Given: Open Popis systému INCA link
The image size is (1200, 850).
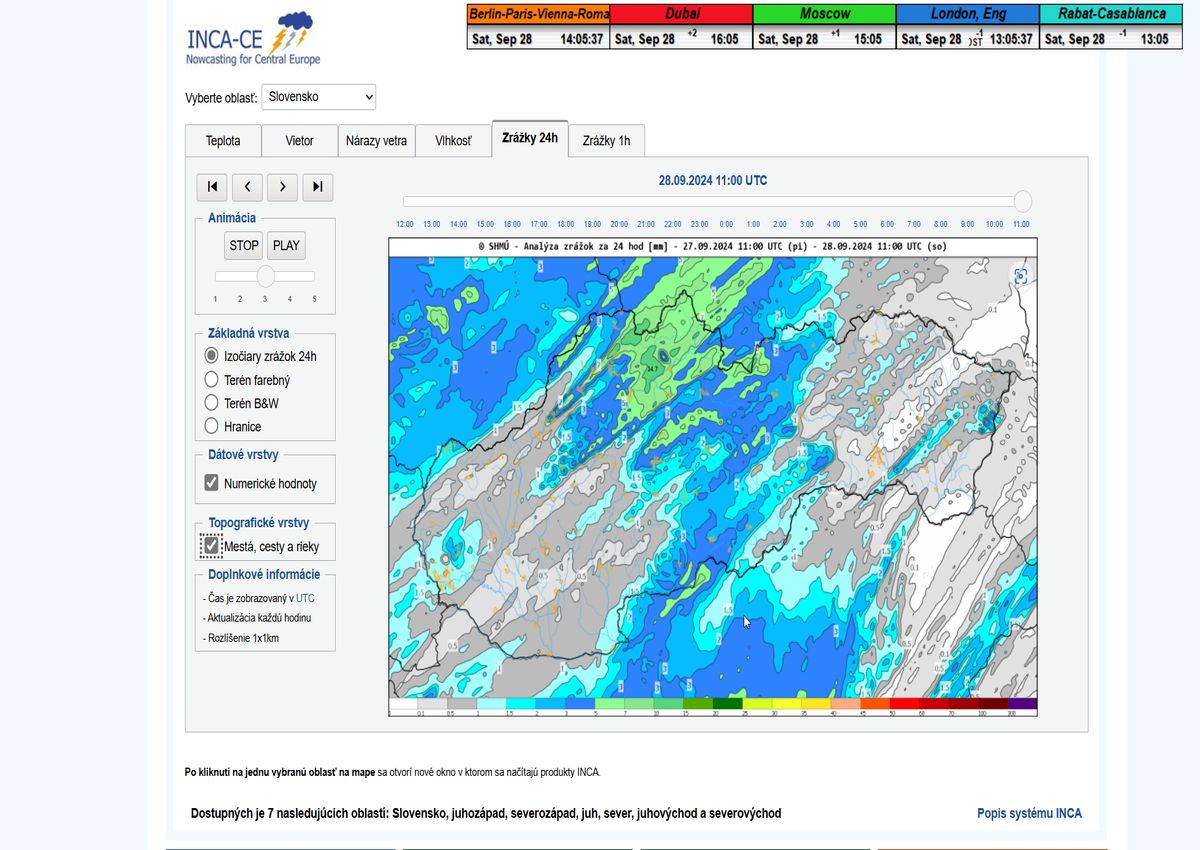Looking at the screenshot, I should click(1029, 814).
